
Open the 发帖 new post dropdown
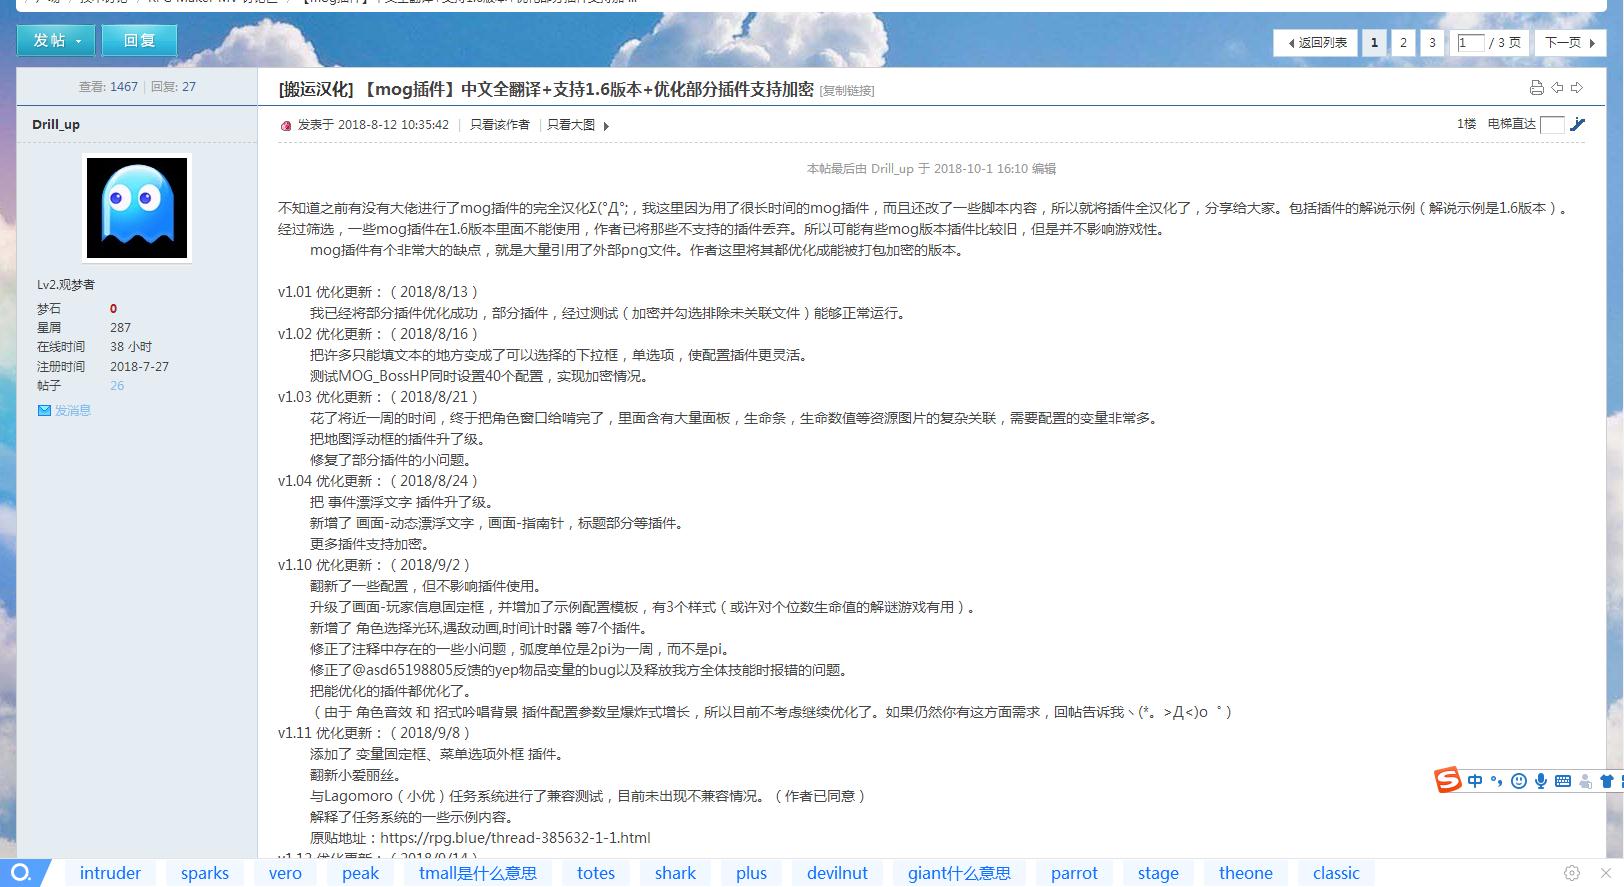coord(56,40)
